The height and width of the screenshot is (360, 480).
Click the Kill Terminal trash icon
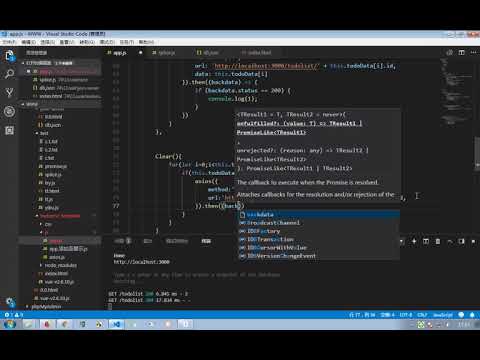pos(438,241)
